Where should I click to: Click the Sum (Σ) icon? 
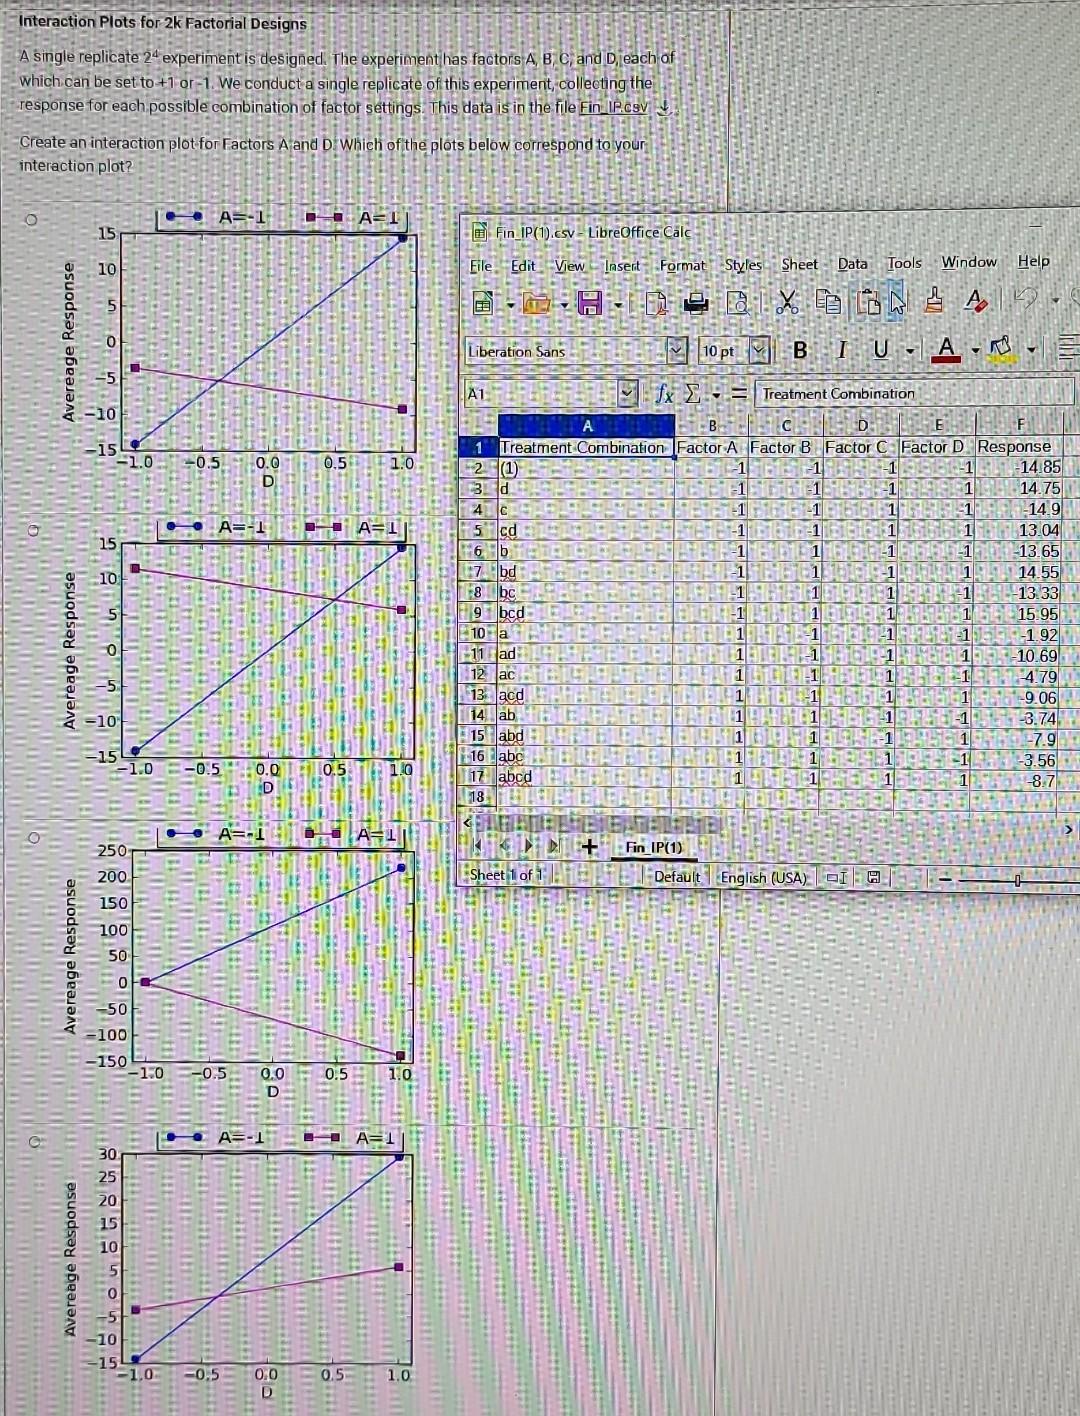(692, 392)
